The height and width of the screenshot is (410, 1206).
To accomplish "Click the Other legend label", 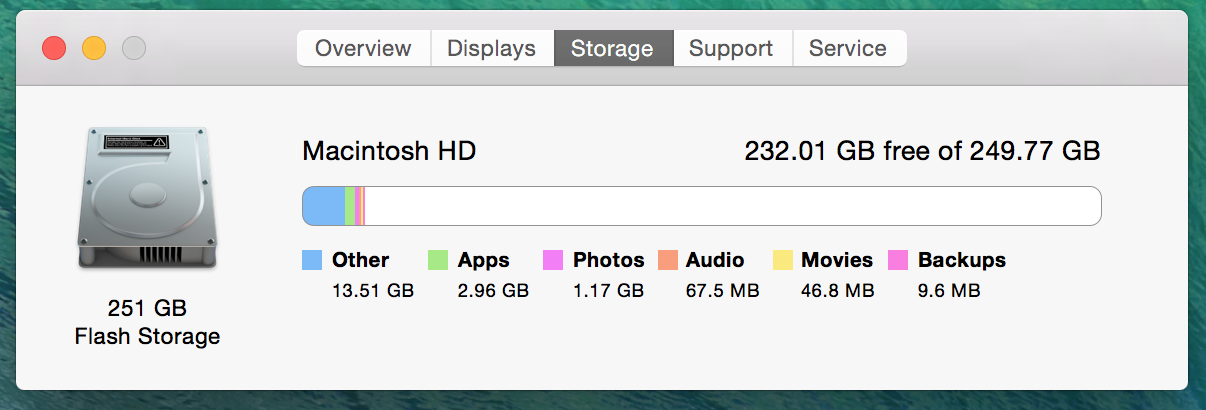I will tap(361, 260).
